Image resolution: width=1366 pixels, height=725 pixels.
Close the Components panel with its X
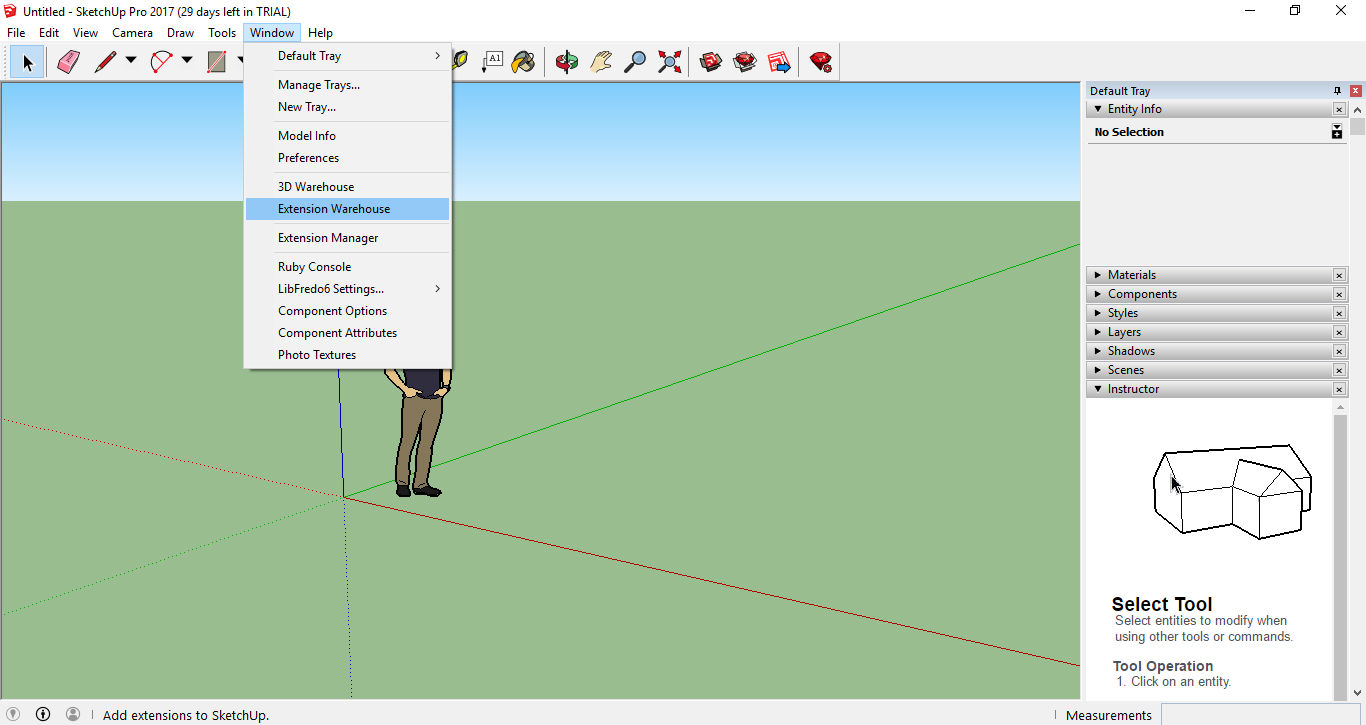1339,294
